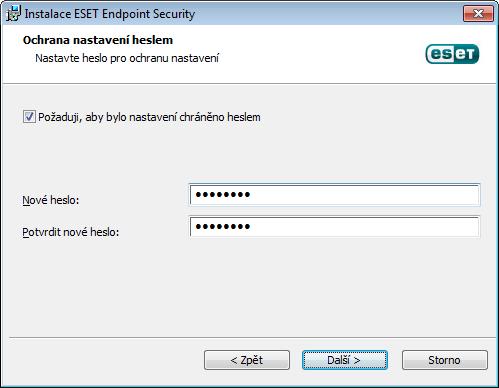Viewport: 499px width, 388px height.
Task: Cancel installation with the 'Storno' button
Action: click(x=445, y=360)
